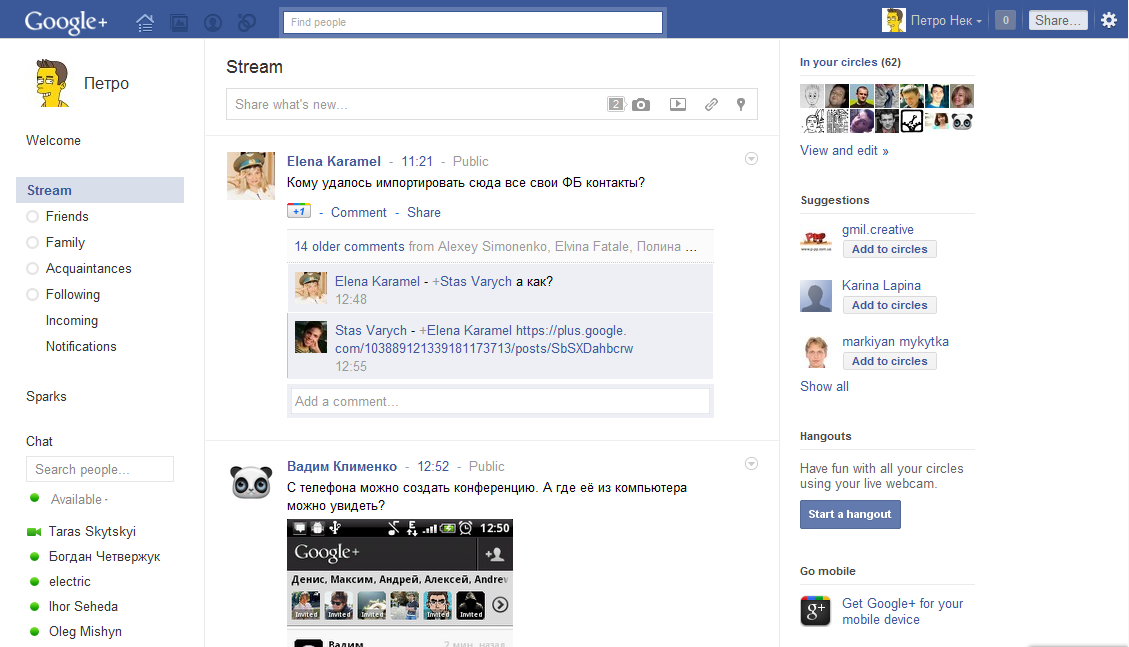Screen dimensions: 1129x647
Task: Open the plus.google.com post link in comment
Action: click(x=484, y=340)
